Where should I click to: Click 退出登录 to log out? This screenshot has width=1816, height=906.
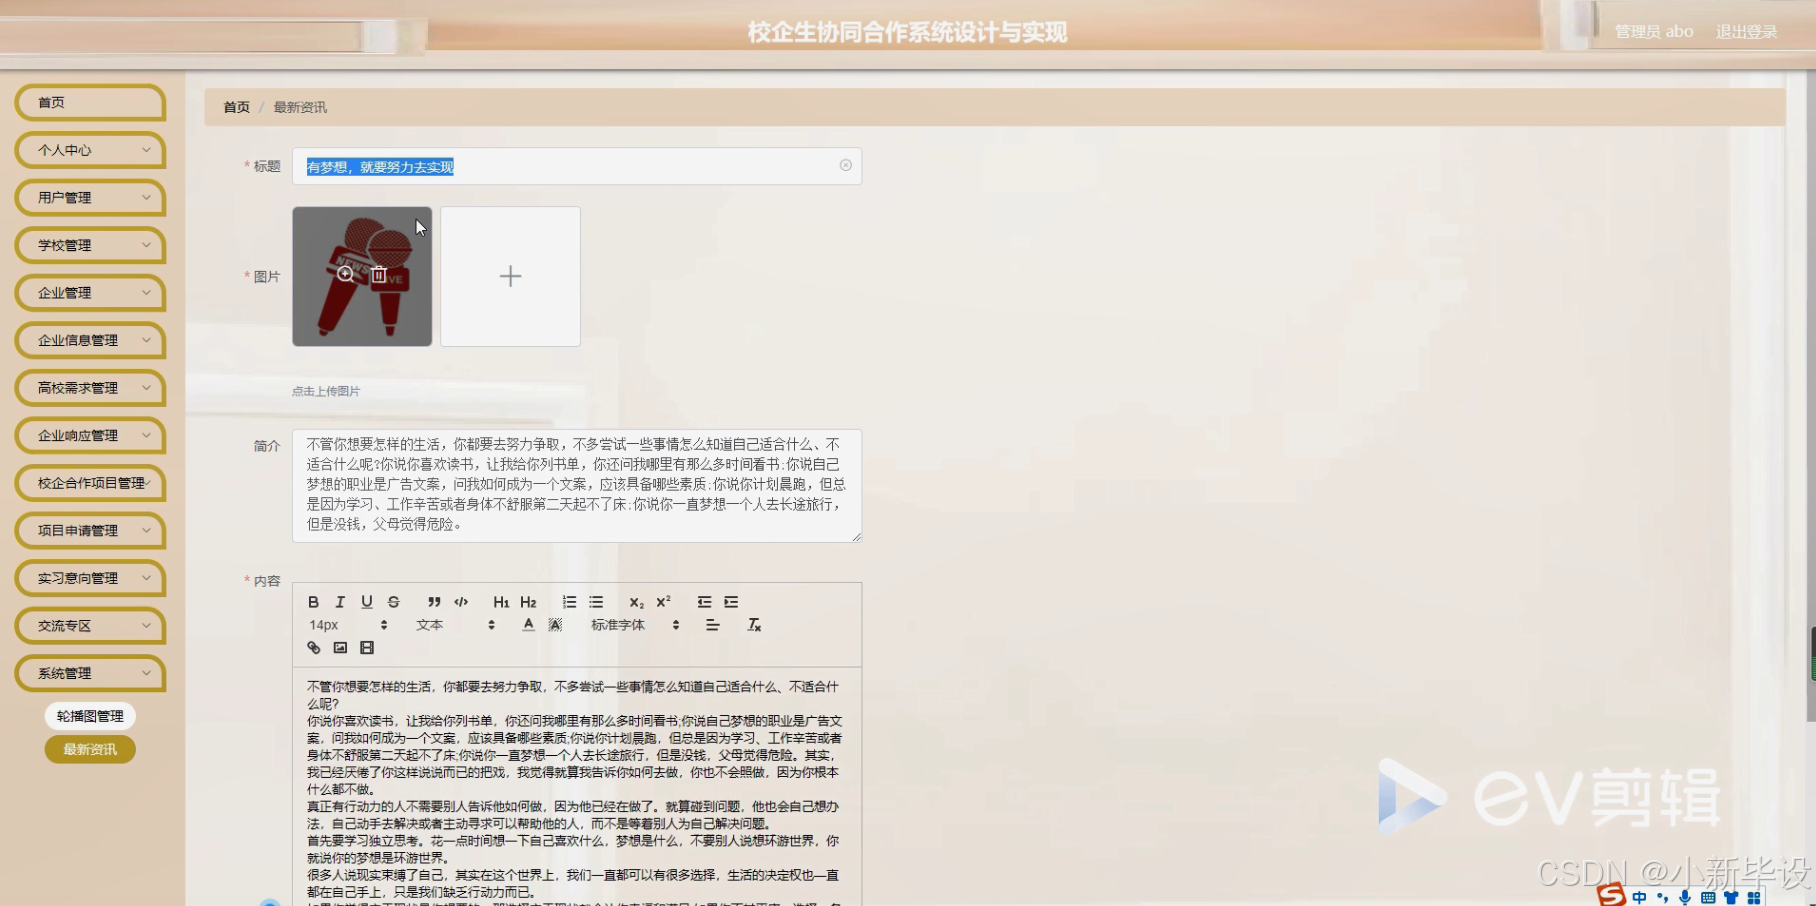click(1745, 30)
